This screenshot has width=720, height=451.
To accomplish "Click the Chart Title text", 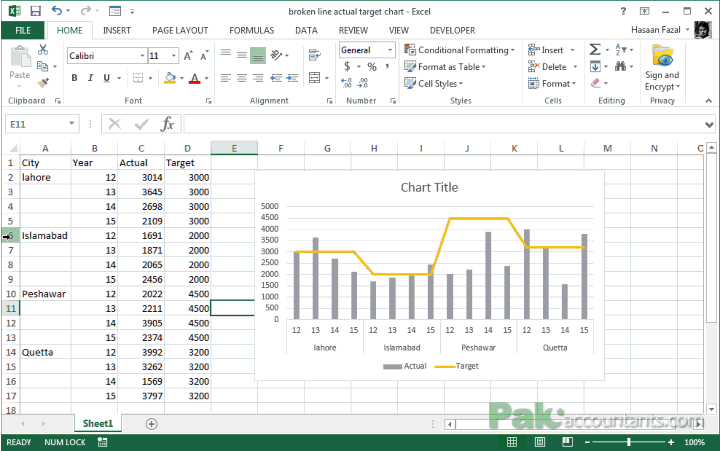I will click(x=429, y=187).
